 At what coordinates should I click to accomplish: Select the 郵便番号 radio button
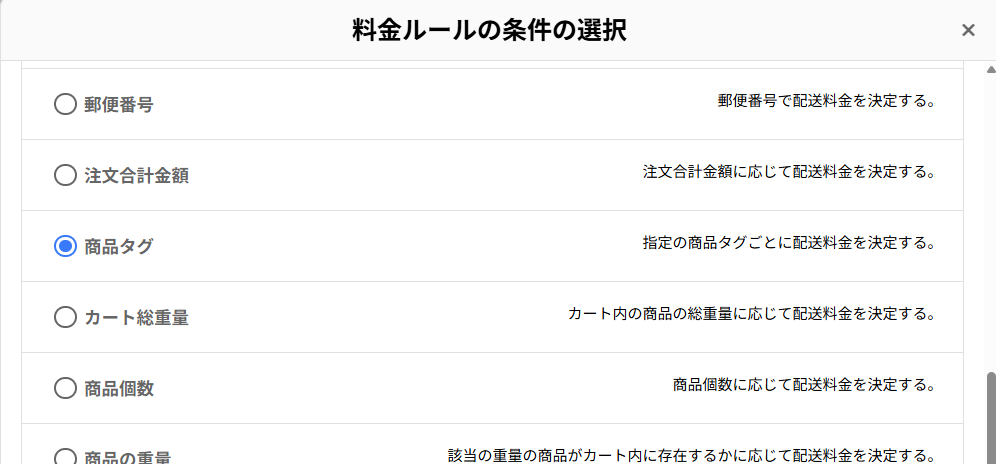pyautogui.click(x=65, y=104)
